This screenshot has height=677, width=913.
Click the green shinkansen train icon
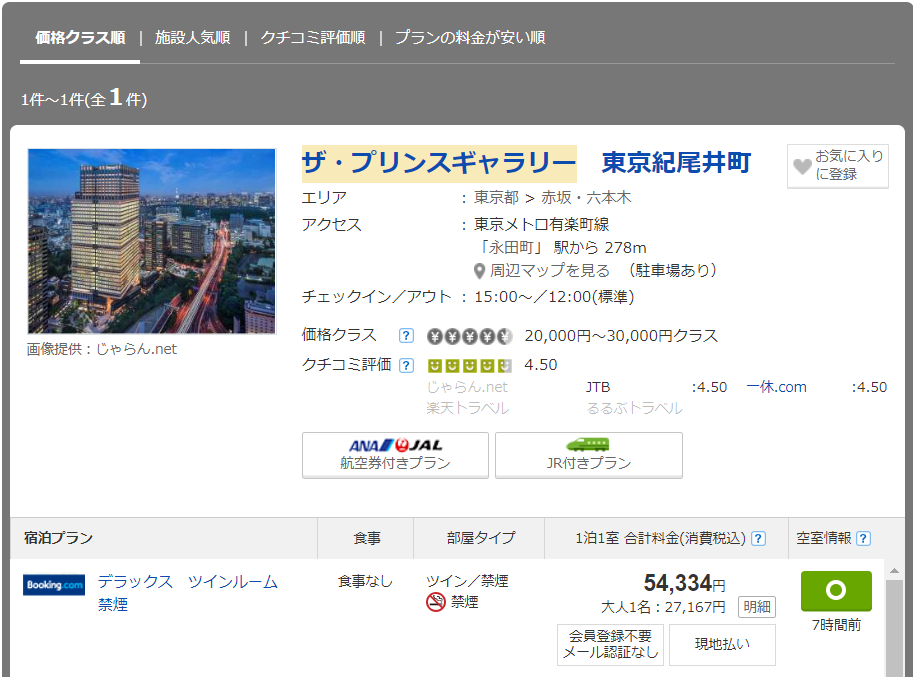[588, 445]
